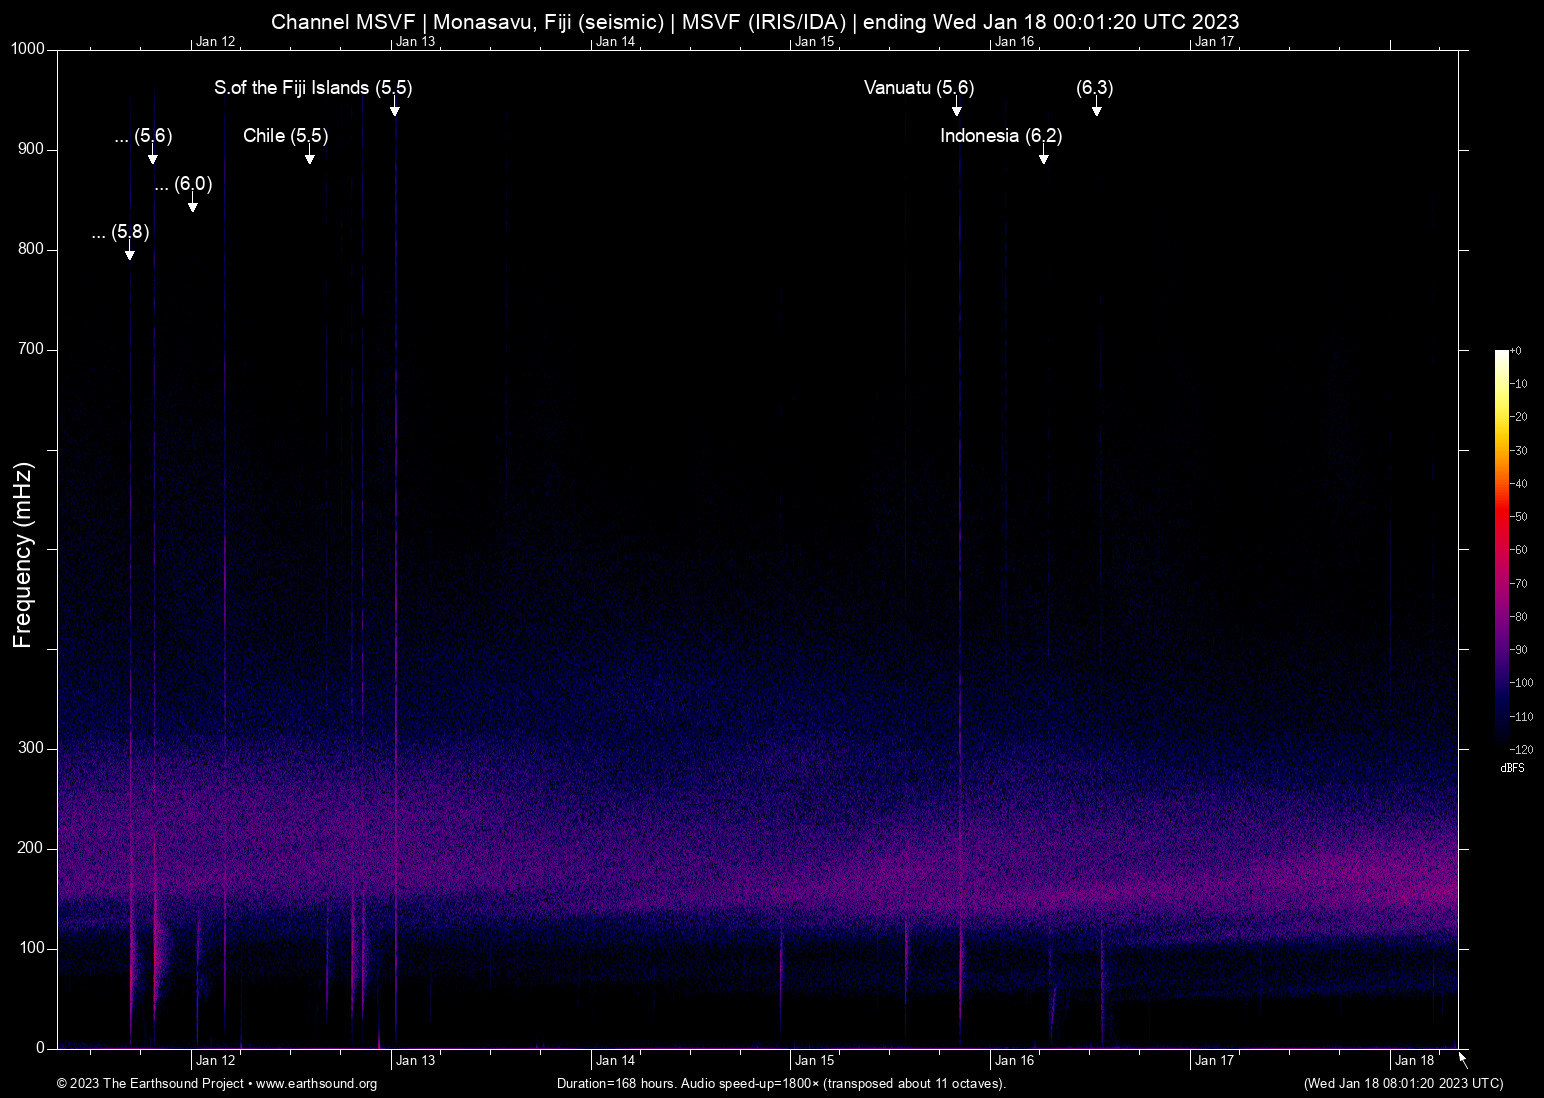The image size is (1544, 1098).
Task: Click the 0 dBFS point on colorbar
Action: point(1500,350)
